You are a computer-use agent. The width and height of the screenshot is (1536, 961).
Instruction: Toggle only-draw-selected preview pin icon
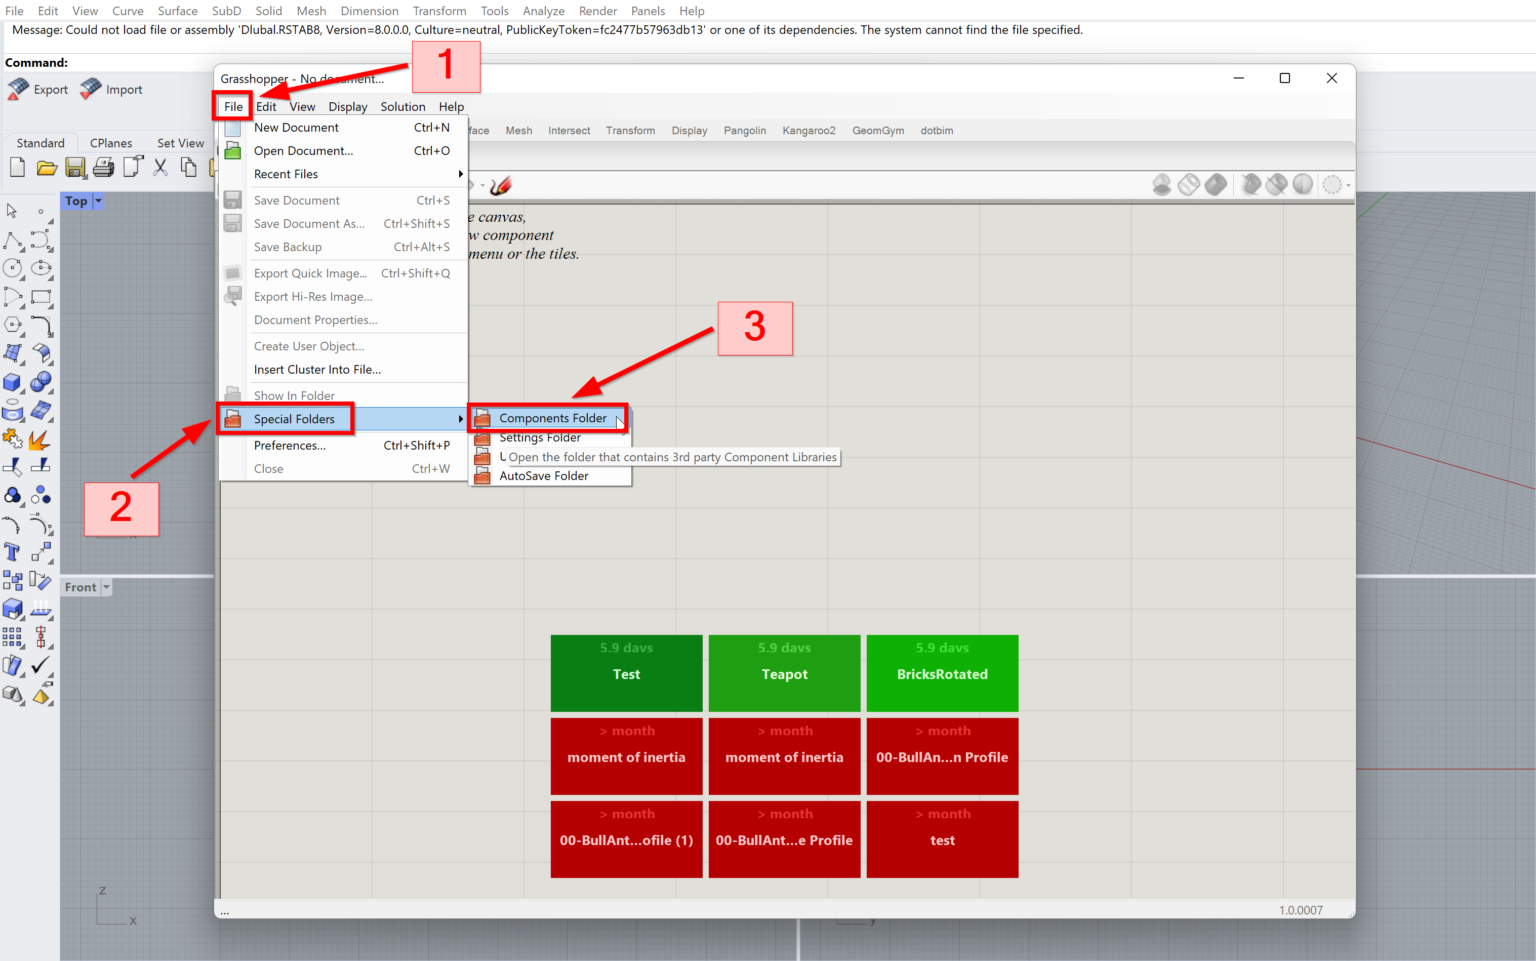click(1251, 184)
